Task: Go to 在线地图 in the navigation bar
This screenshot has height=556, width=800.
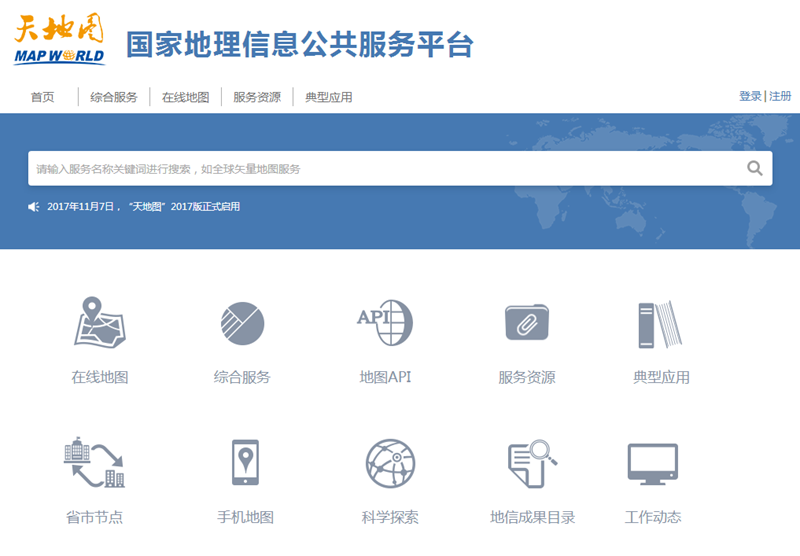Action: (185, 97)
